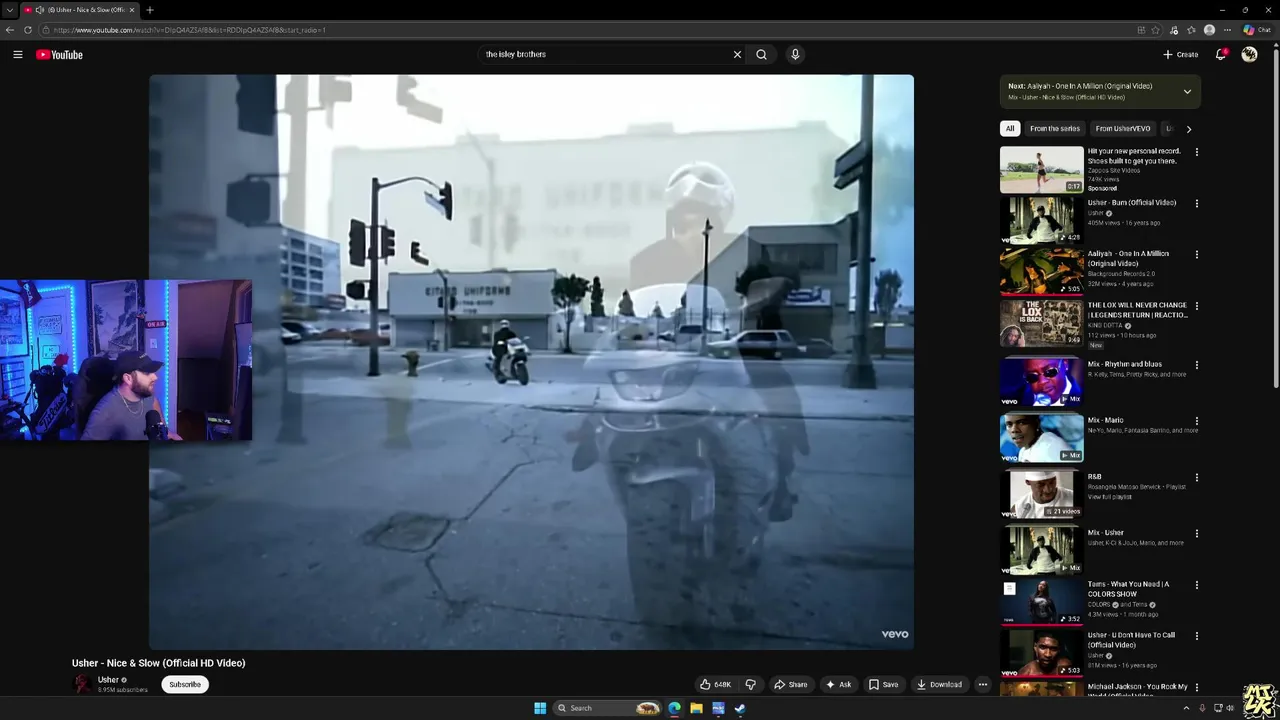Run search with the magnifier button
This screenshot has height=720, width=1280.
tap(761, 55)
